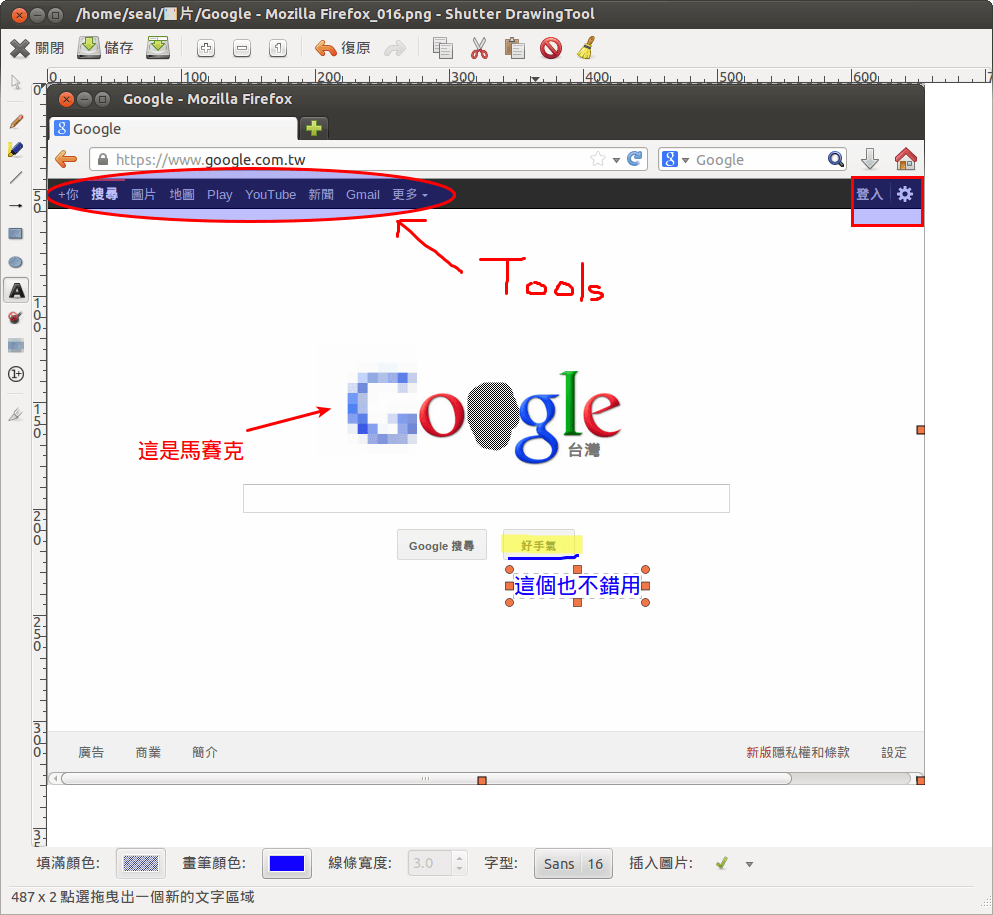Select the rectangle shape tool
The width and height of the screenshot is (993, 915).
click(x=16, y=233)
